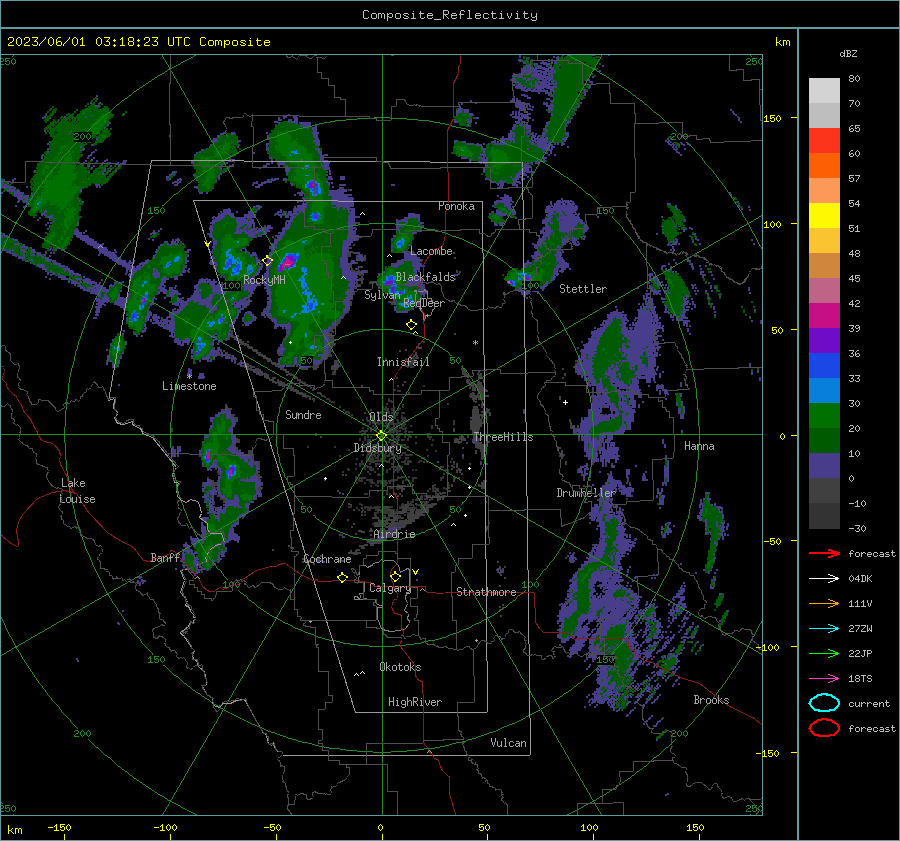Click the Calgary city label
This screenshot has height=841, width=900.
(390, 588)
